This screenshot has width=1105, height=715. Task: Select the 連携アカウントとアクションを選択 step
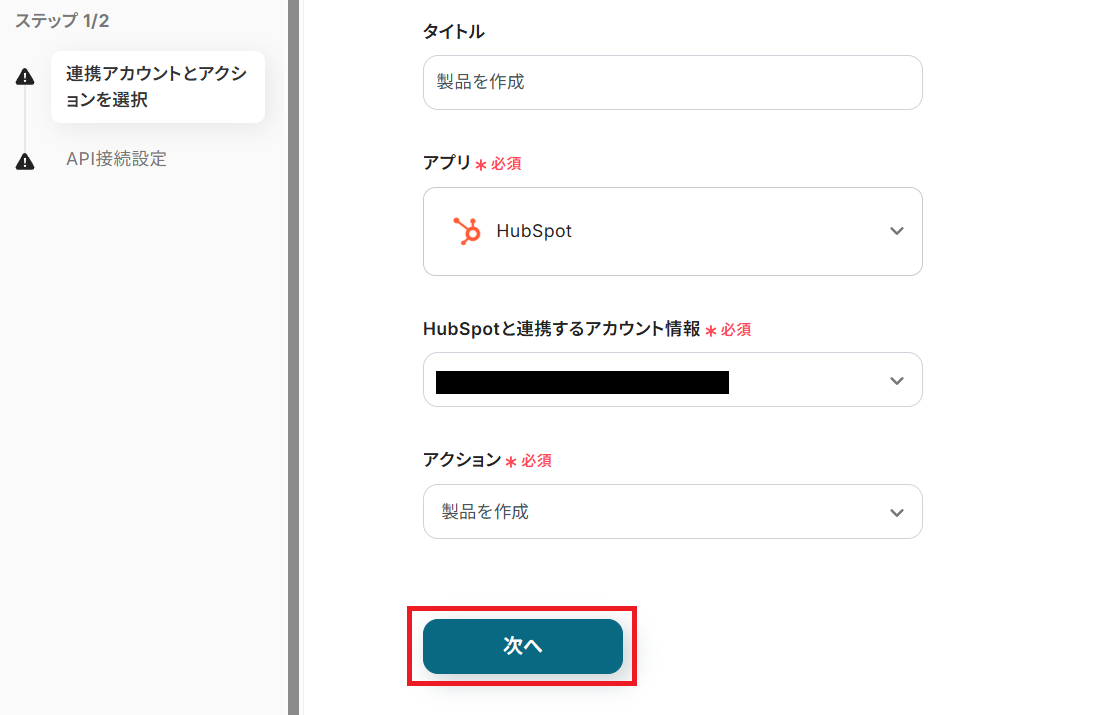point(157,87)
